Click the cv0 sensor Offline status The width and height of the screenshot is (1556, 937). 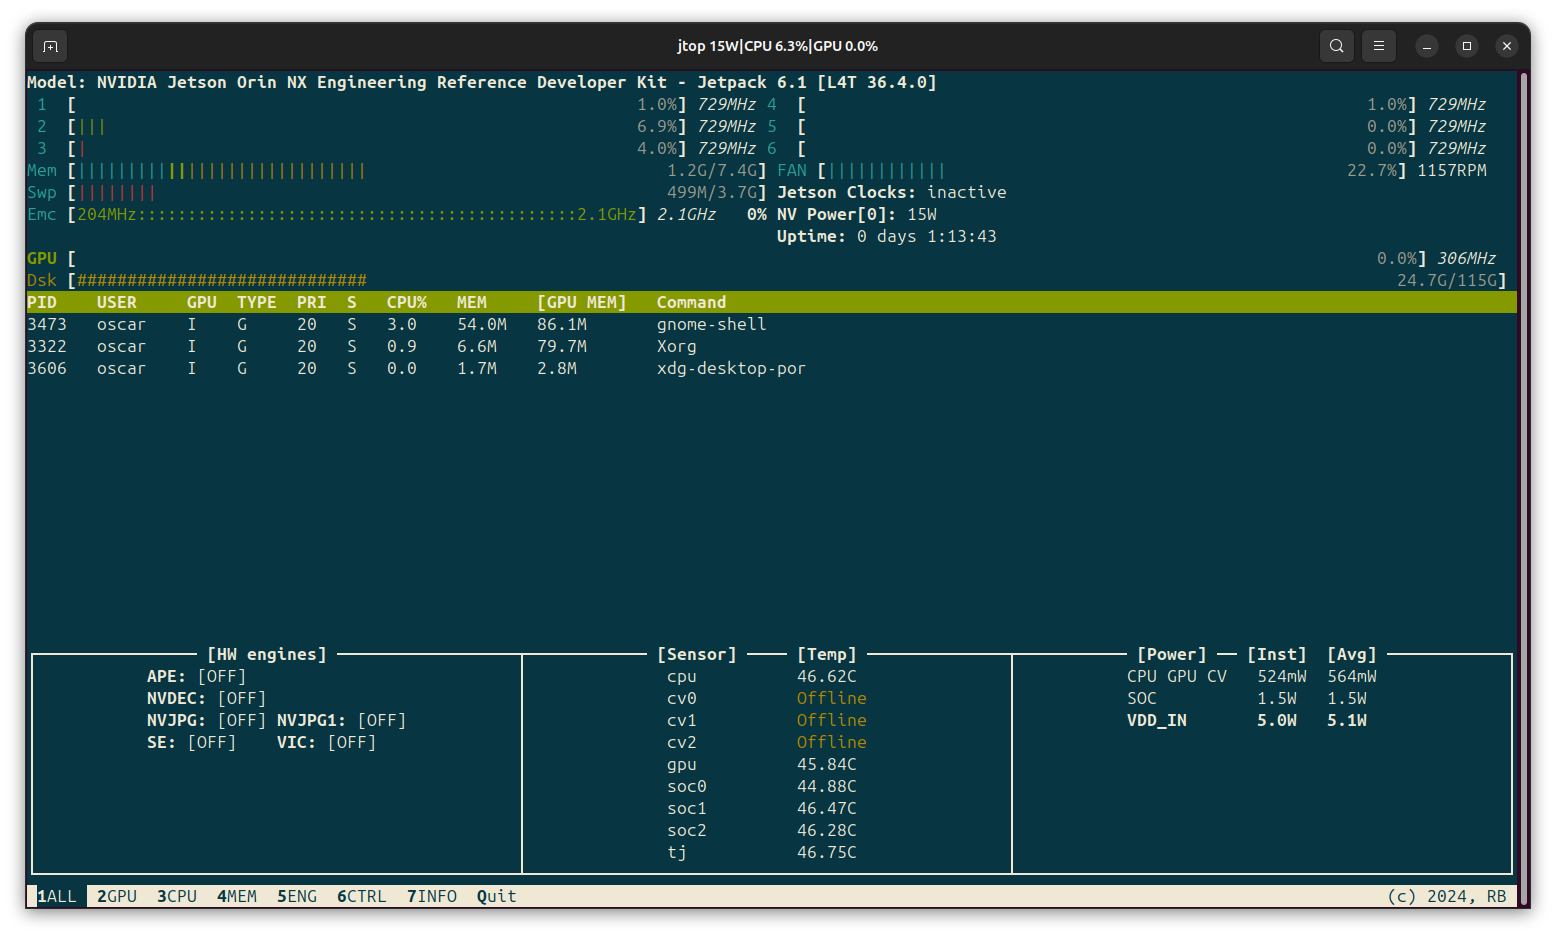(x=832, y=698)
